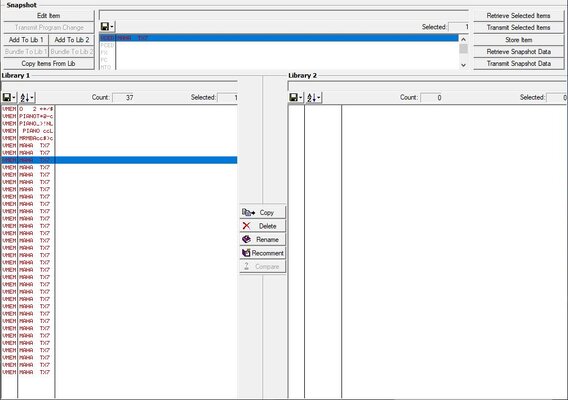Open Library 1 sort dropdown arrow
This screenshot has width=568, height=400.
tap(32, 97)
